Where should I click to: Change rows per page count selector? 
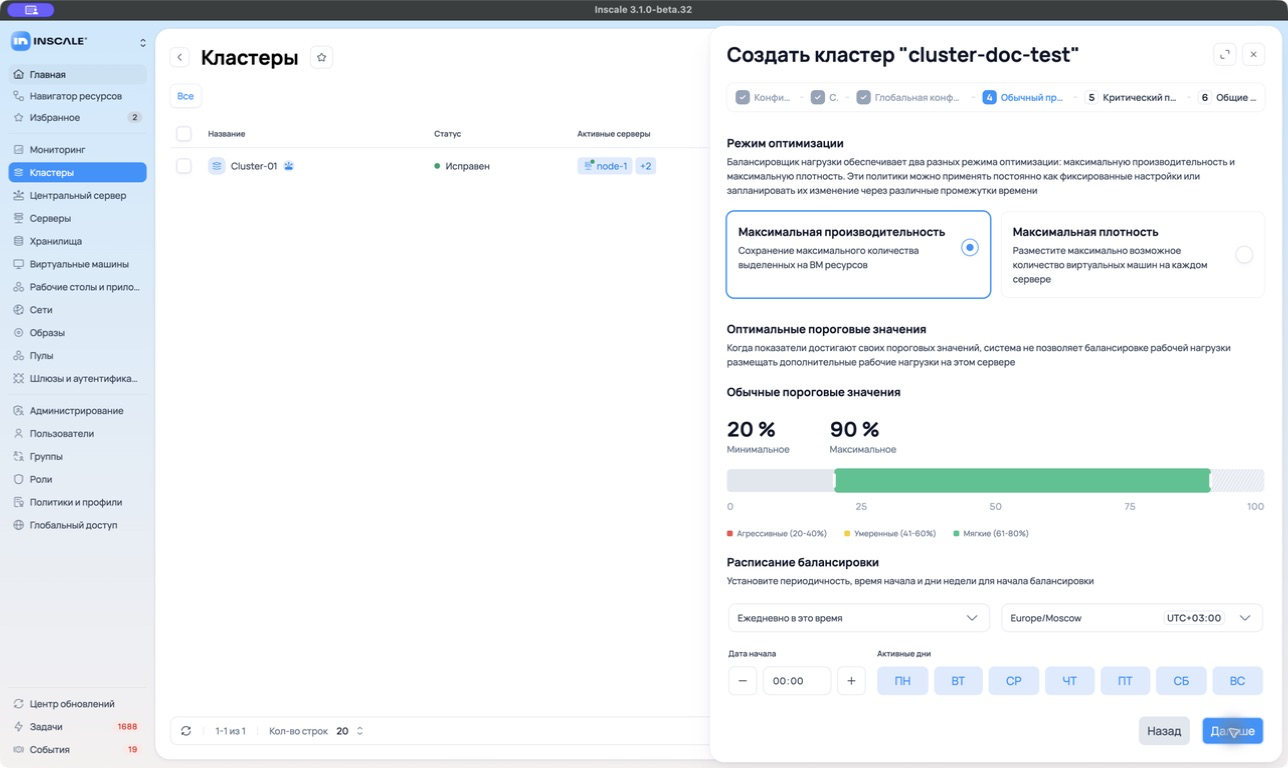click(x=349, y=731)
